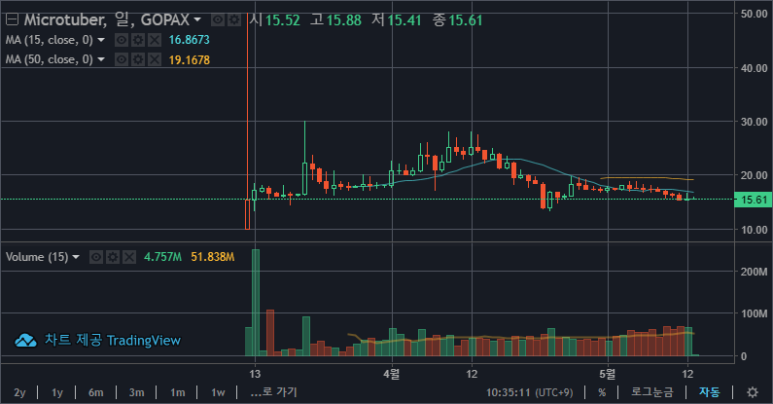Open Volume indicator settings gear

[x=112, y=257]
